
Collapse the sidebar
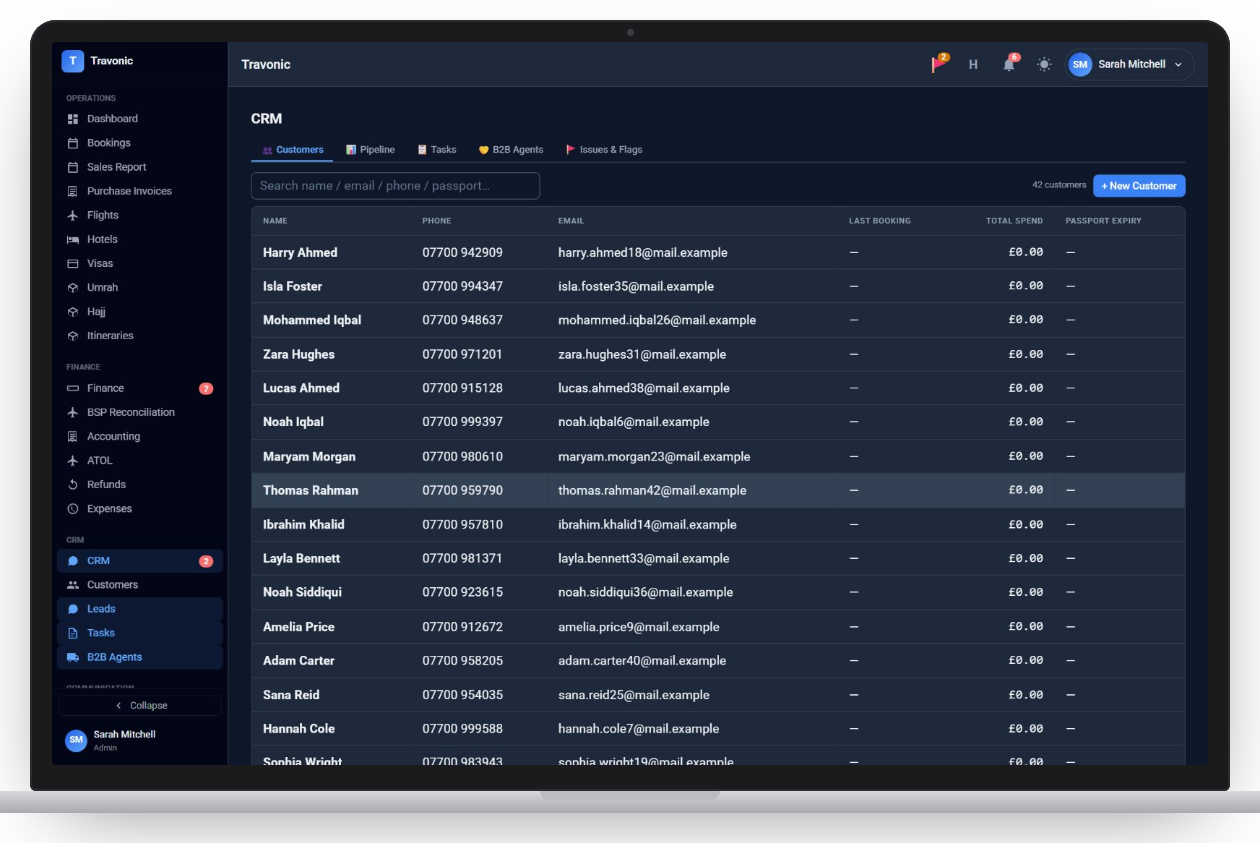(x=140, y=705)
